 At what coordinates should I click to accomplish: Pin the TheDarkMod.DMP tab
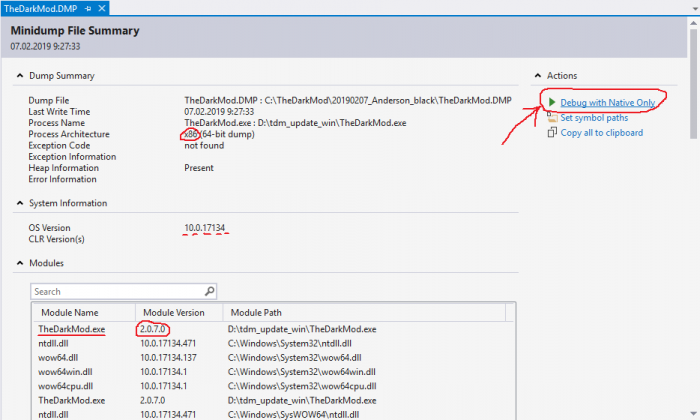click(x=88, y=8)
